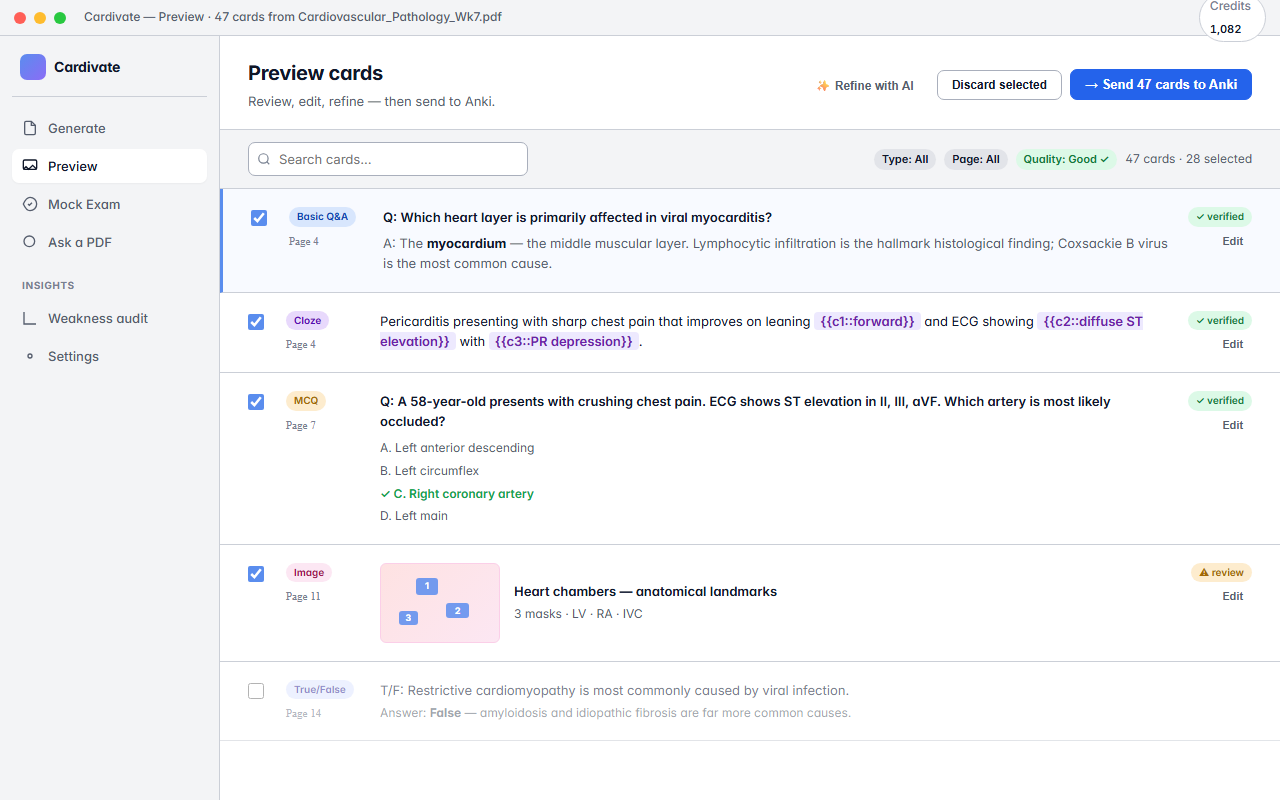Open Ask a PDF section
The width and height of the screenshot is (1280, 800).
[x=110, y=242]
